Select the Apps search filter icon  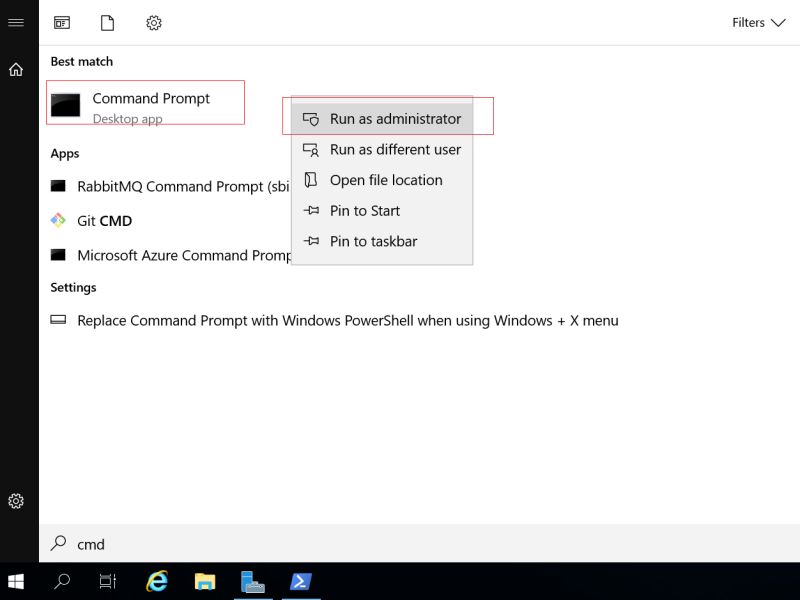tap(61, 22)
